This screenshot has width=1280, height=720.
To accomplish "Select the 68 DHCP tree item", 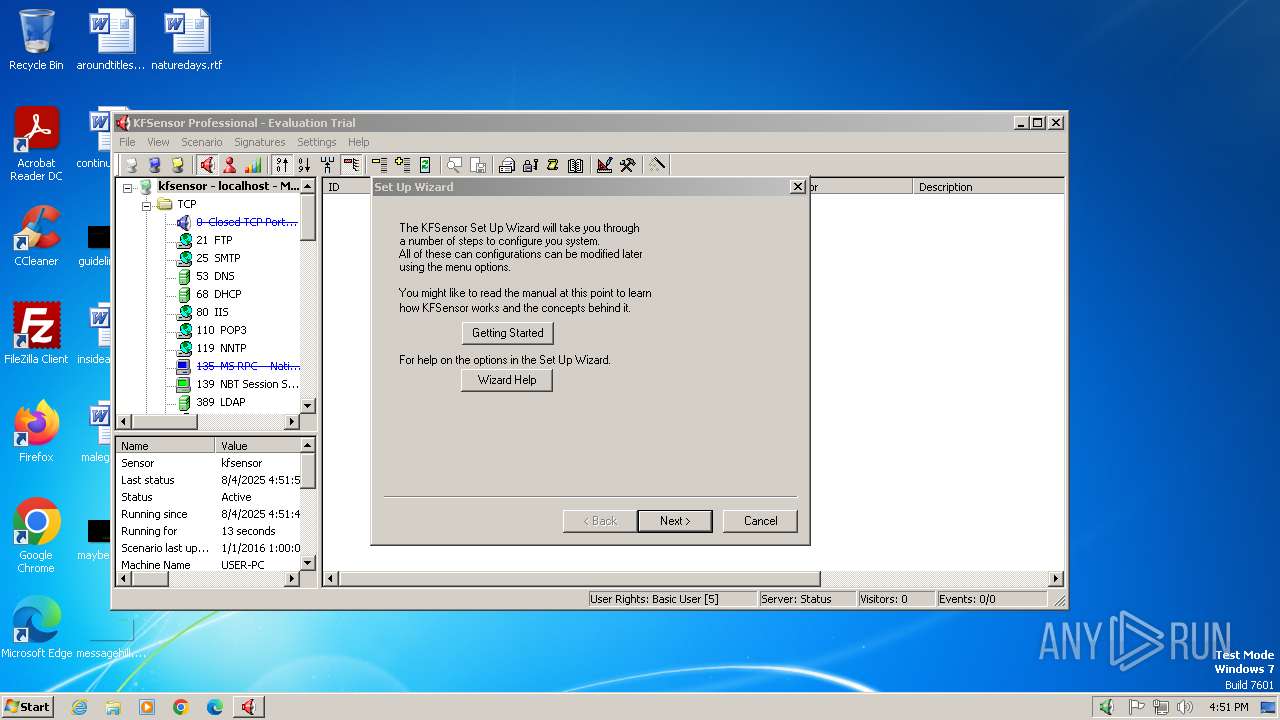I will [218, 294].
